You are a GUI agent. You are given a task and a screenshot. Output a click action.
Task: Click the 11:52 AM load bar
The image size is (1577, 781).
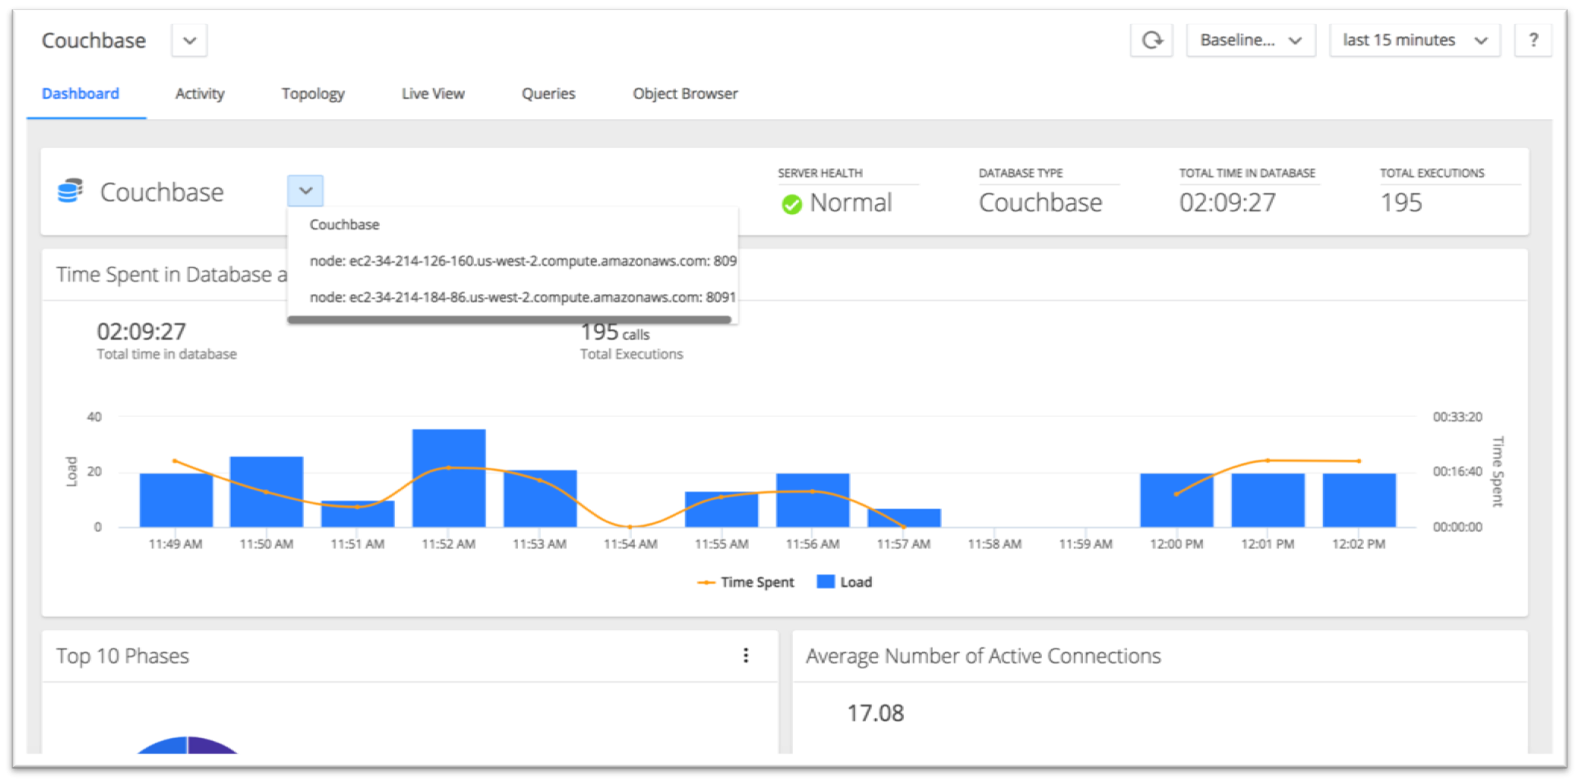click(449, 478)
